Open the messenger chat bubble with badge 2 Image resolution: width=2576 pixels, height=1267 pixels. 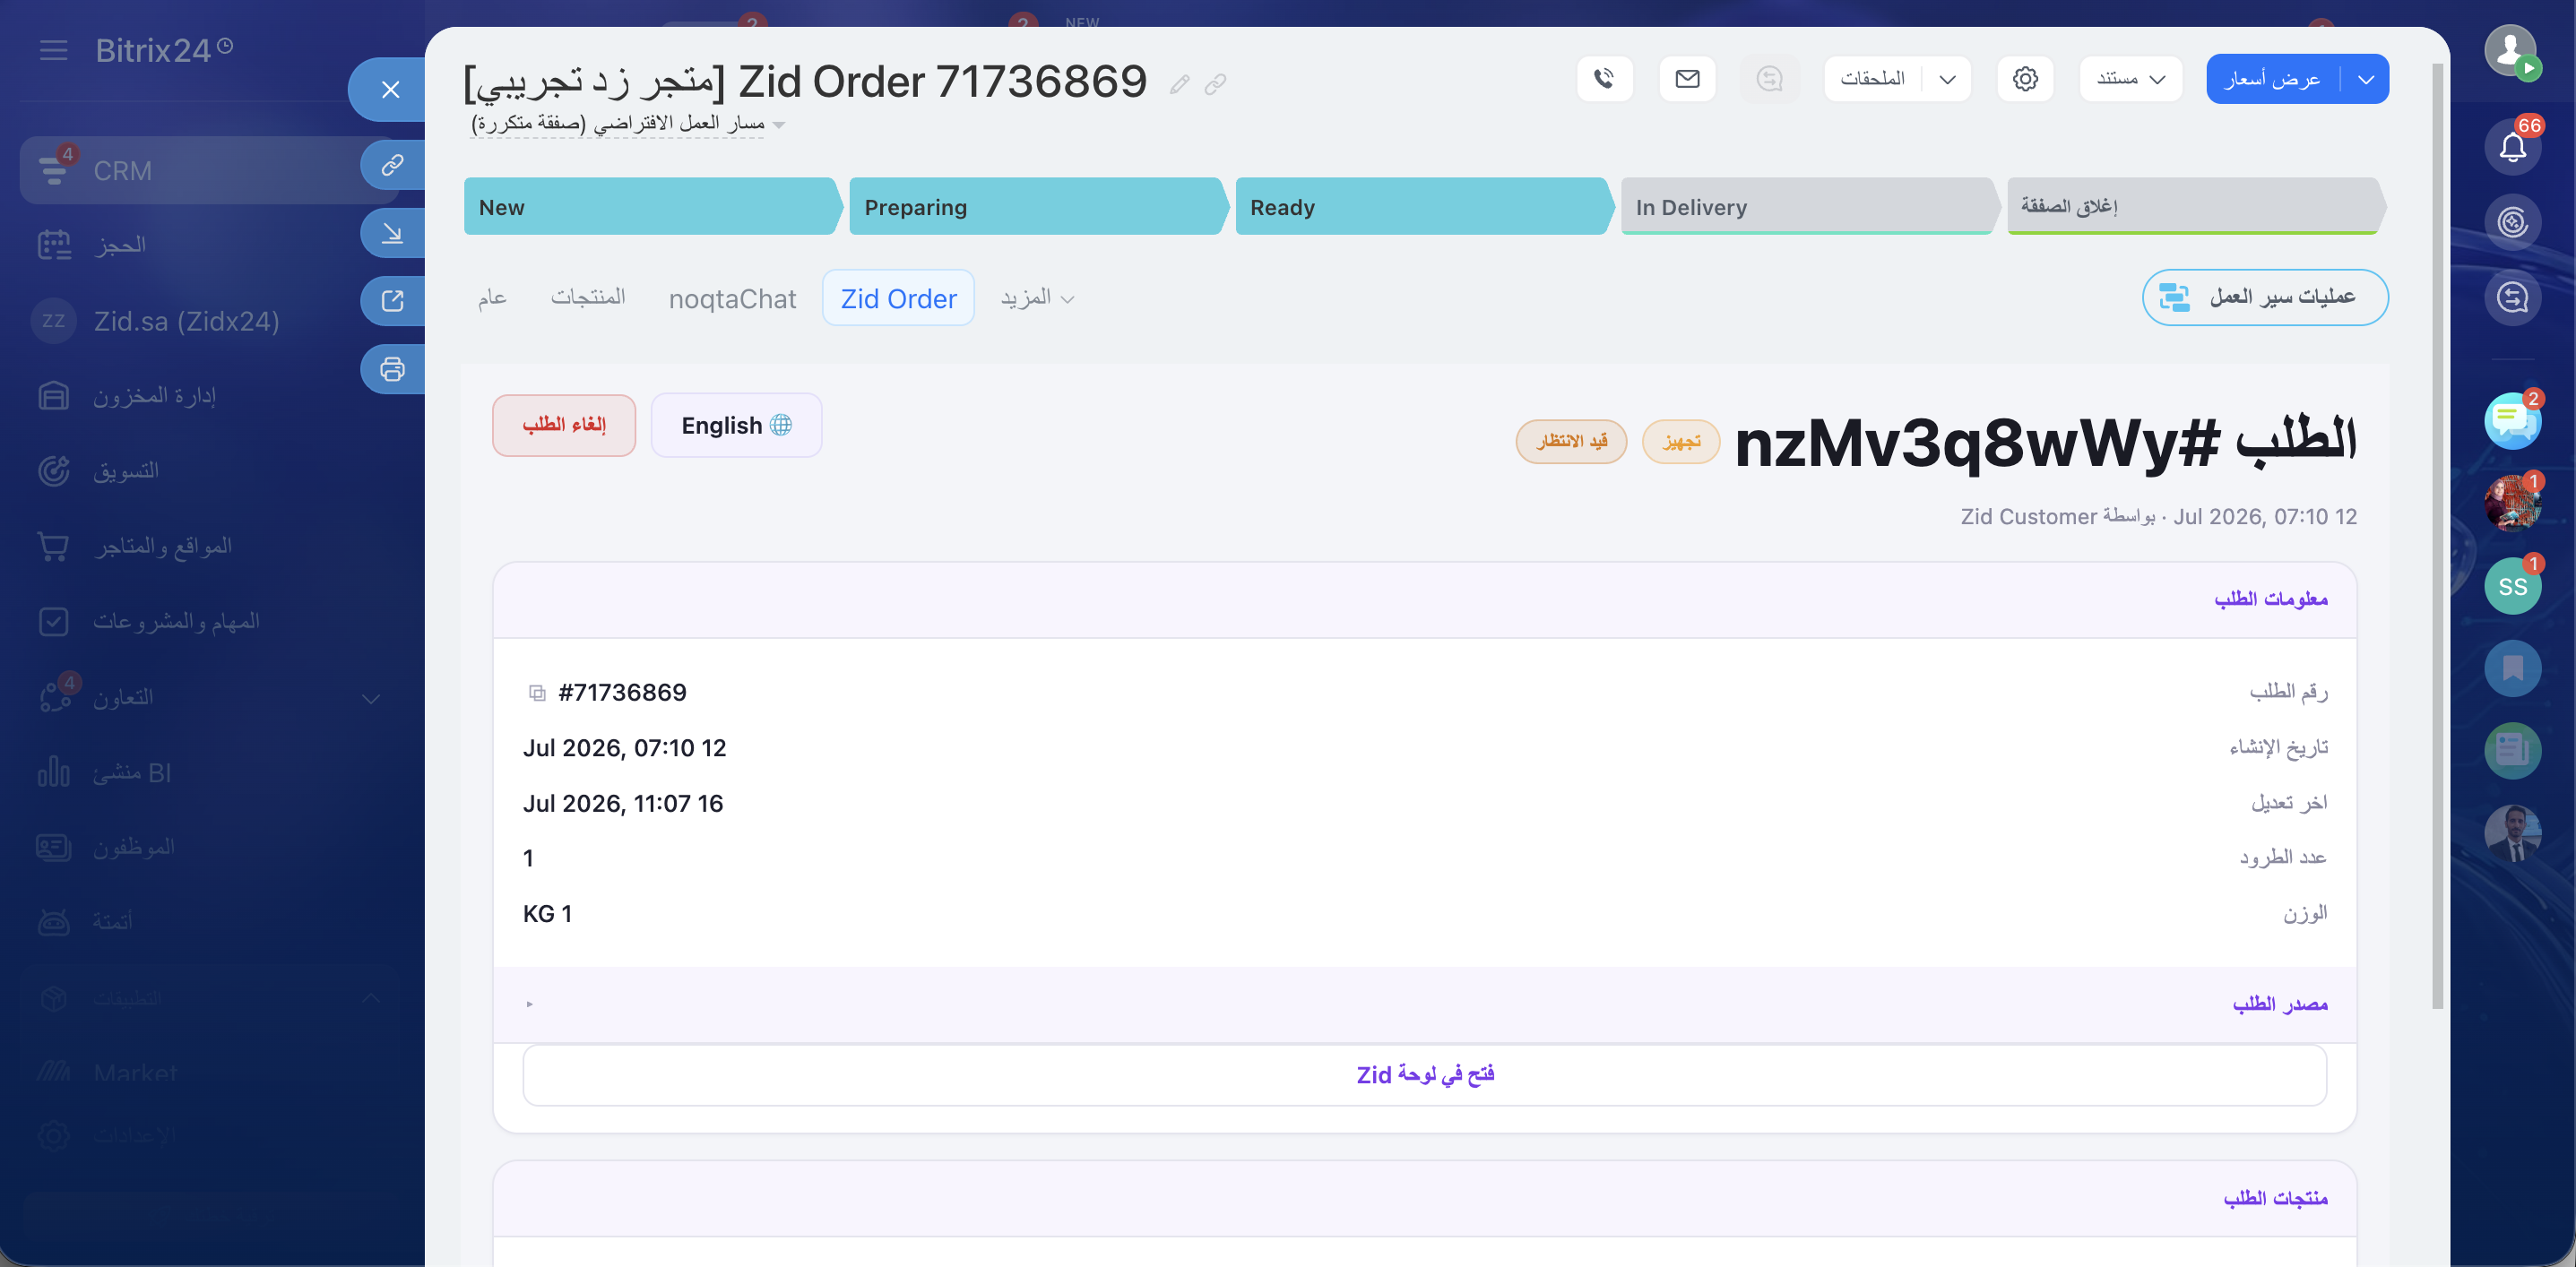point(2512,421)
